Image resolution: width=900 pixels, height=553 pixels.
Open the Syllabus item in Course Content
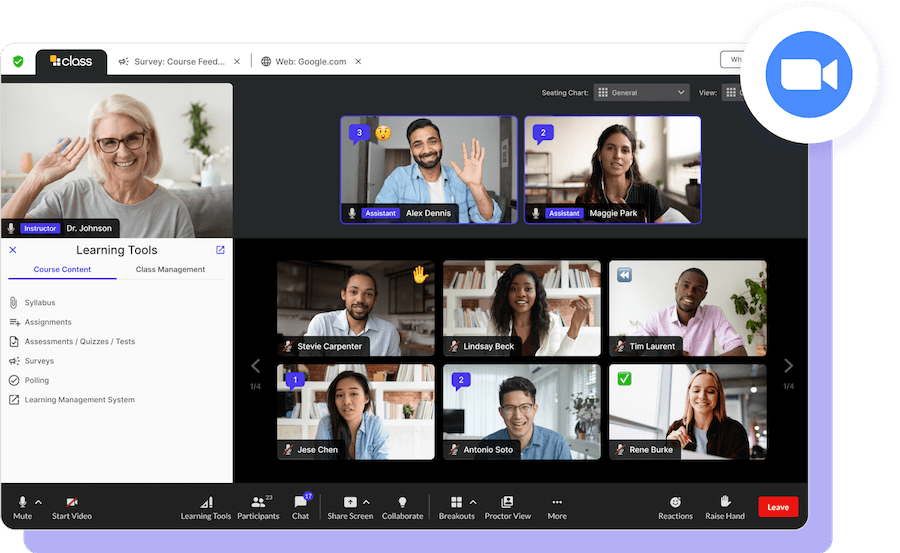(40, 302)
